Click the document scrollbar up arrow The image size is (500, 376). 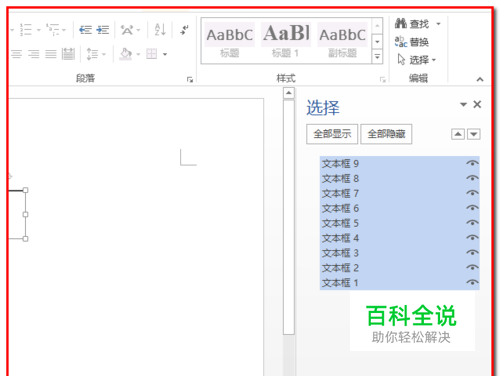point(289,93)
